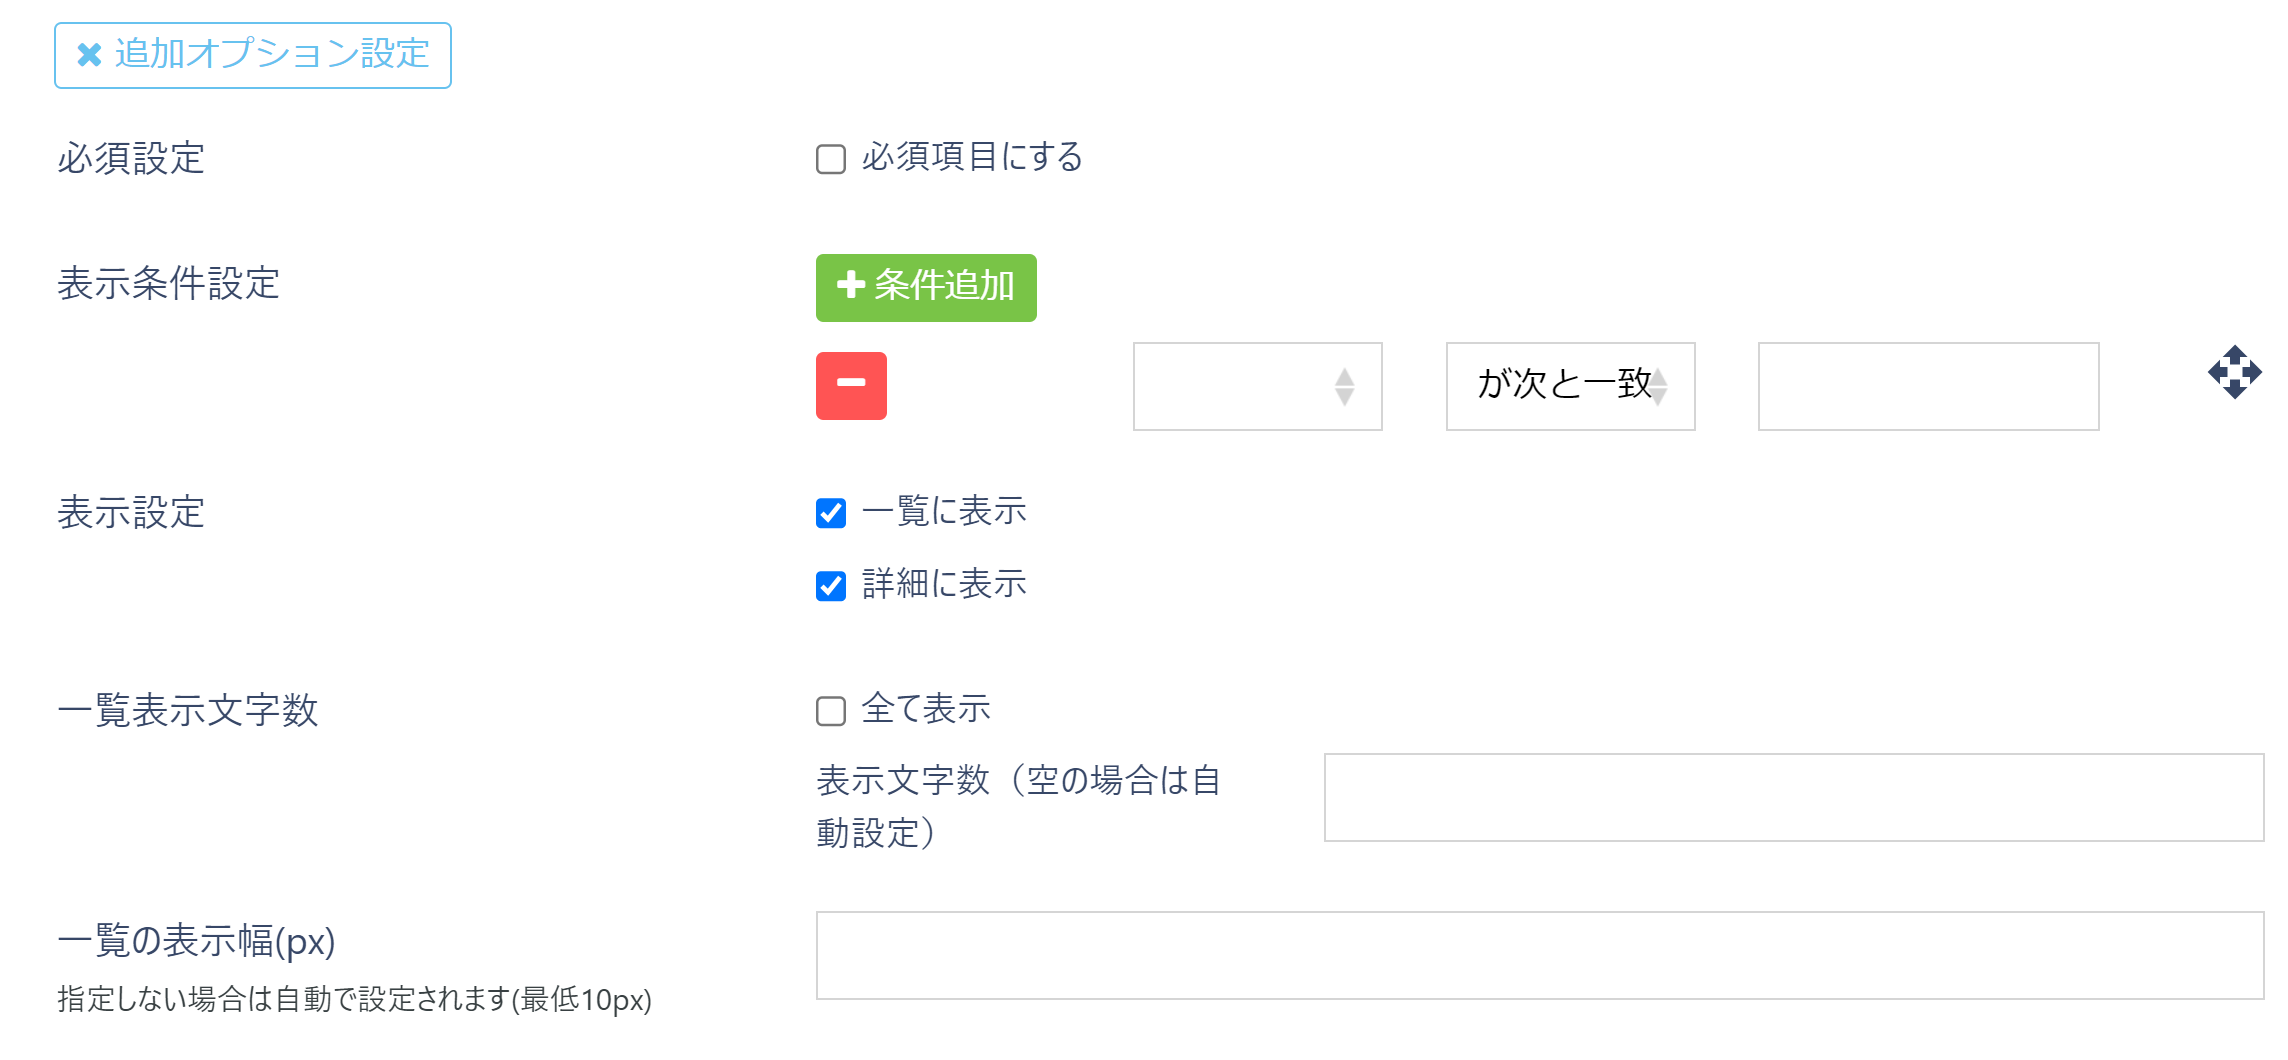2288x1060 pixels.
Task: Open the が次と一致 match-type dropdown
Action: pos(1570,387)
